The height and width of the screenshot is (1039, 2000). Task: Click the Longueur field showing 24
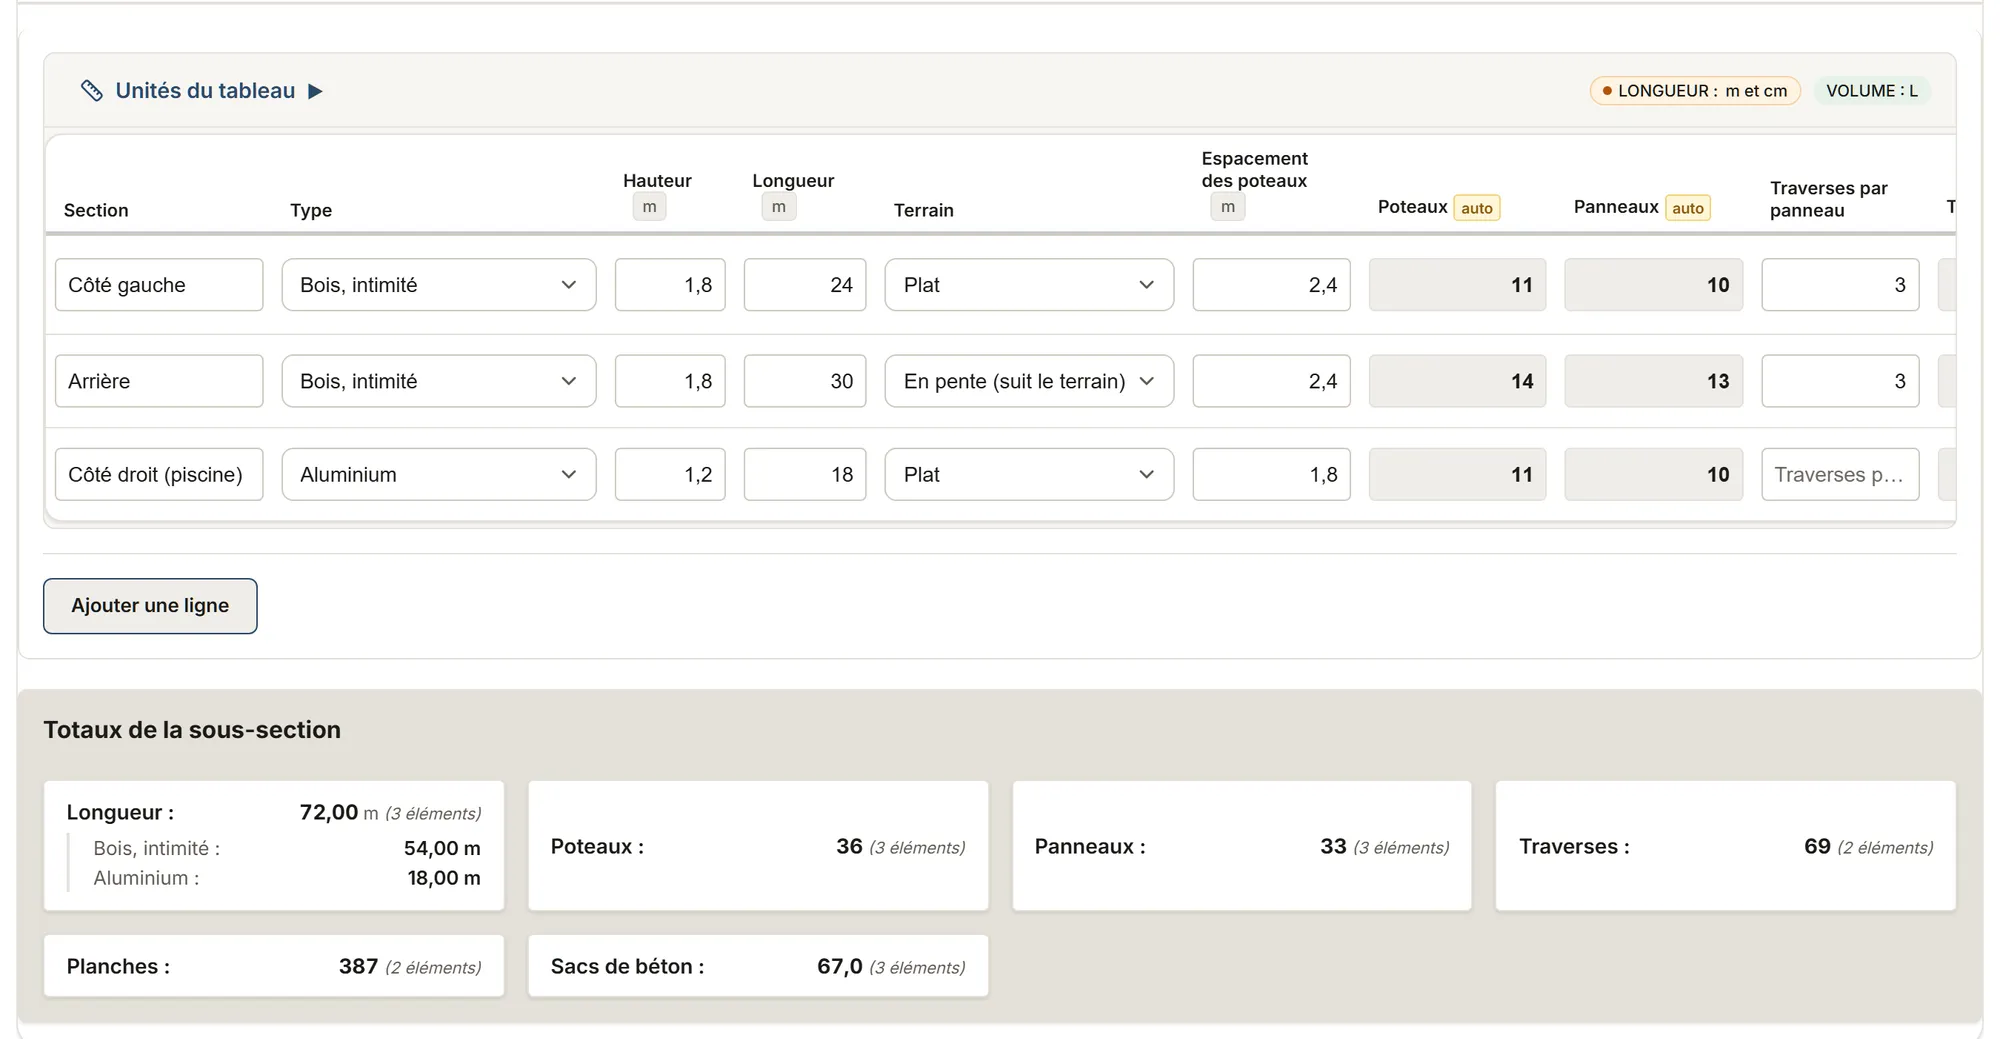tap(805, 285)
